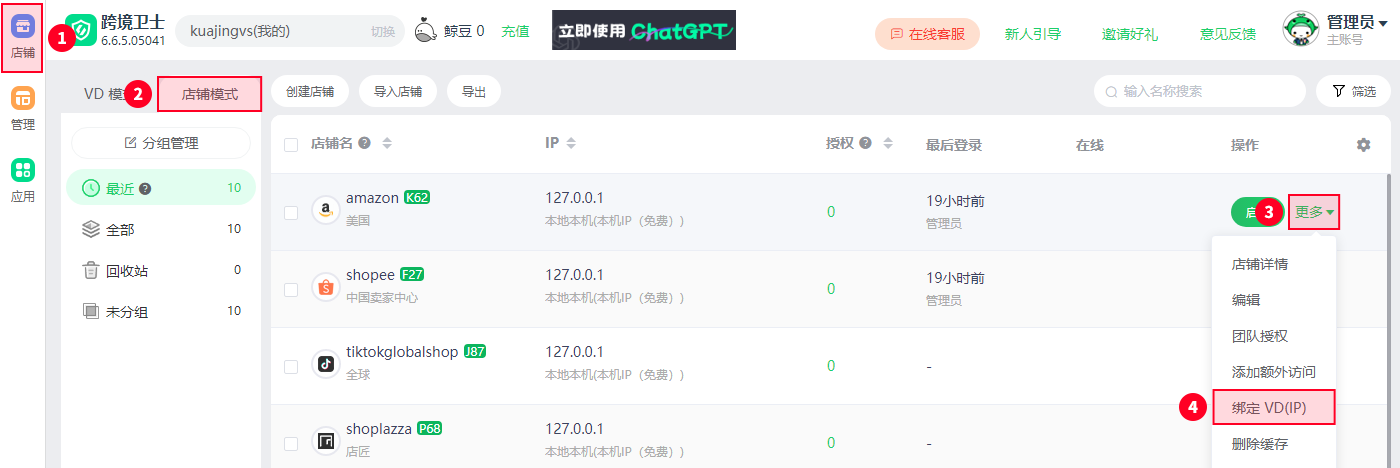This screenshot has width=1400, height=468.
Task: Click the 鲸豆 whale icon
Action: (x=427, y=31)
